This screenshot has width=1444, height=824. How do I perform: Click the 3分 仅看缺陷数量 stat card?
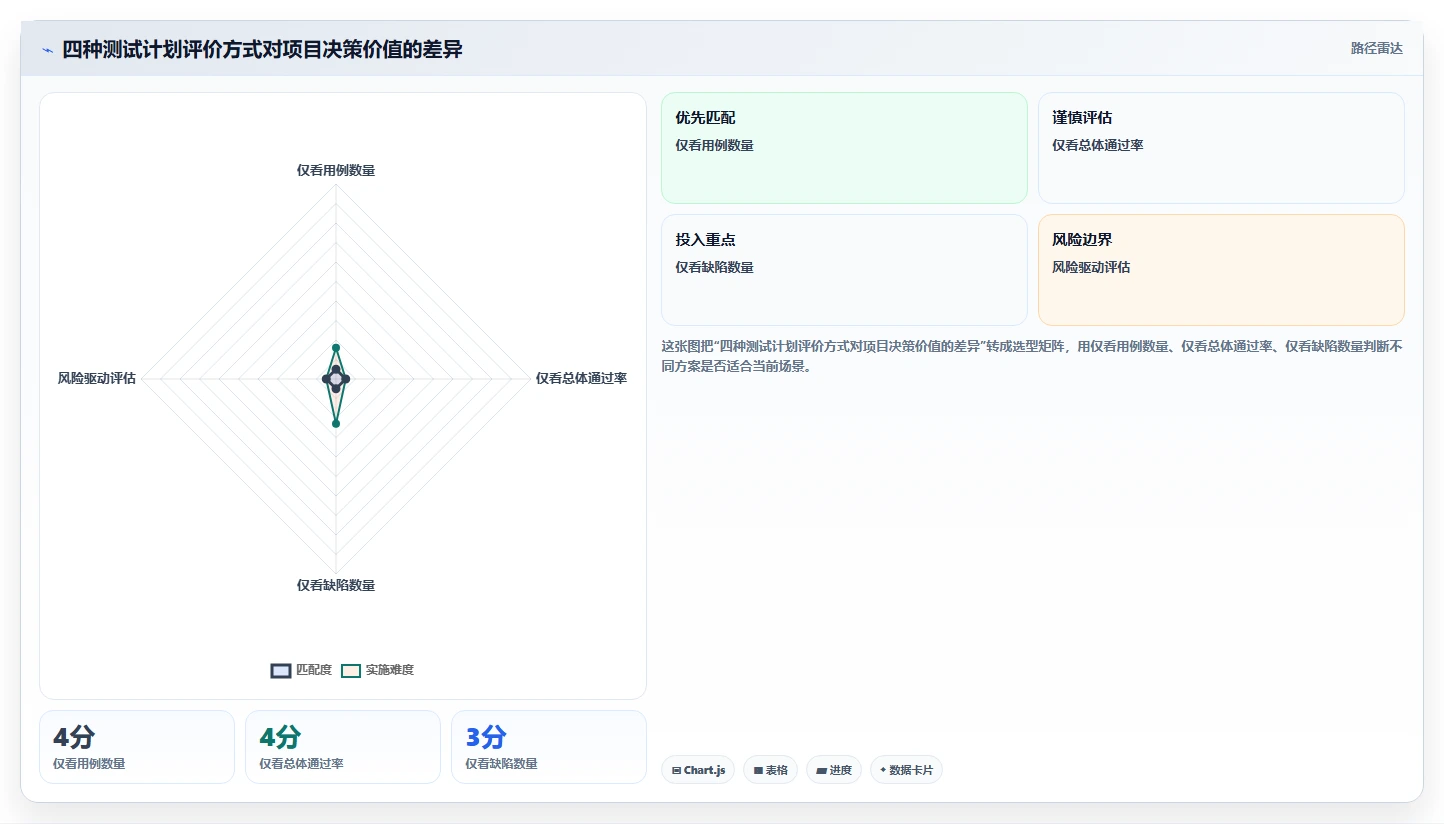(x=549, y=747)
